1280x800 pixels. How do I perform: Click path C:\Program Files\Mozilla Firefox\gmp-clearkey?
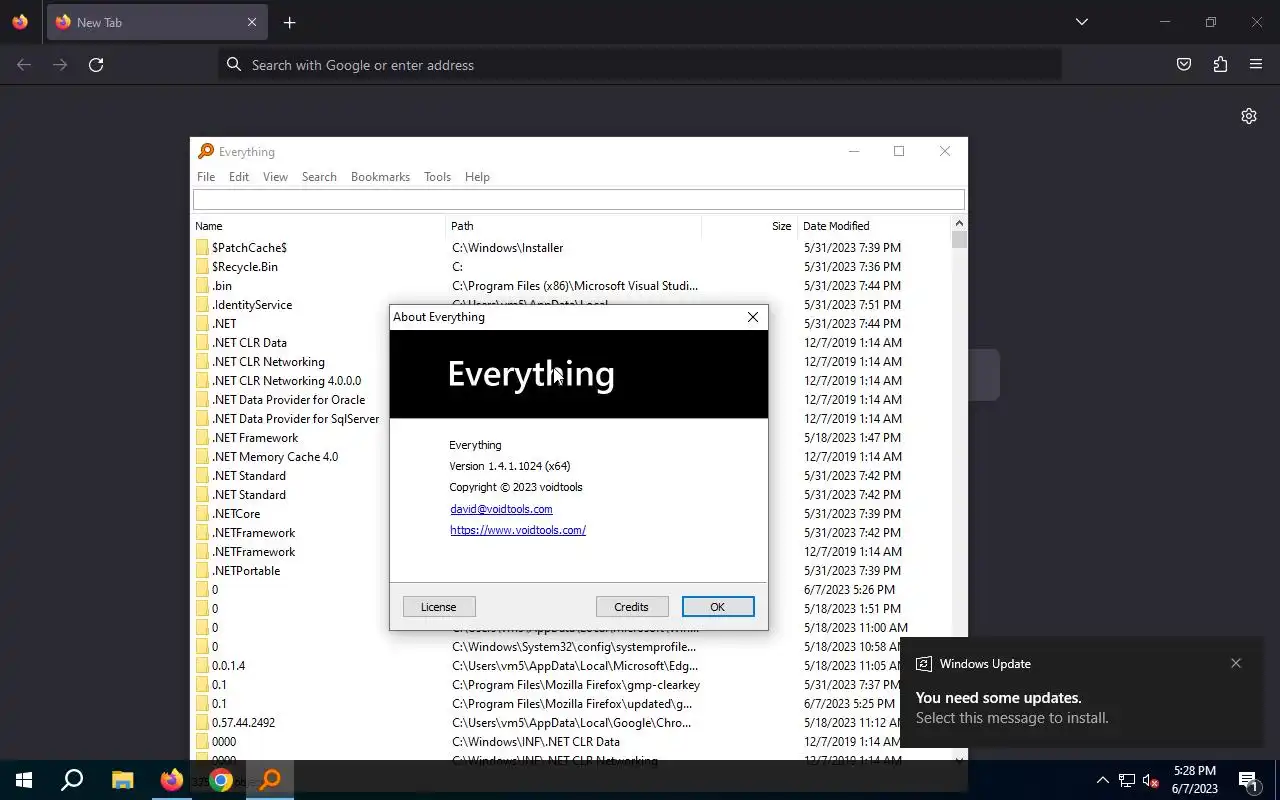(576, 685)
